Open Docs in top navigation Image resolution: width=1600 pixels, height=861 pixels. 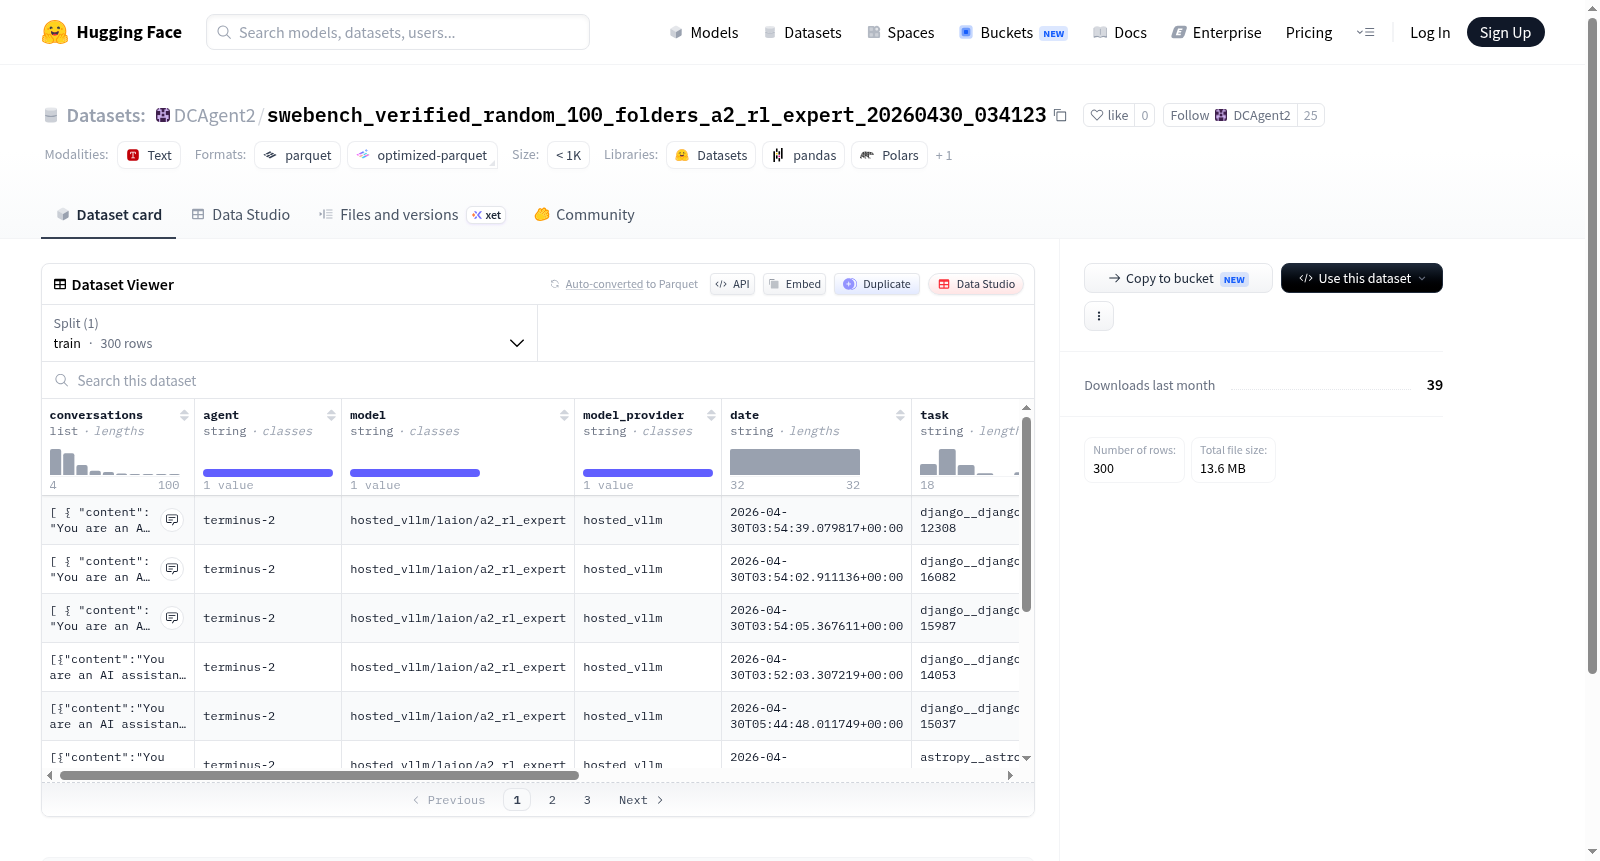pyautogui.click(x=1120, y=33)
